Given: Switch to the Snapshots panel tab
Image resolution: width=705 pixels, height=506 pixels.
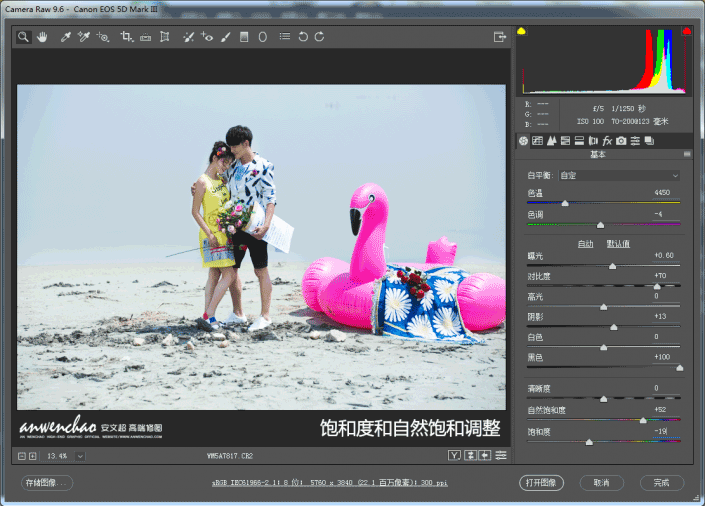Looking at the screenshot, I should (649, 141).
